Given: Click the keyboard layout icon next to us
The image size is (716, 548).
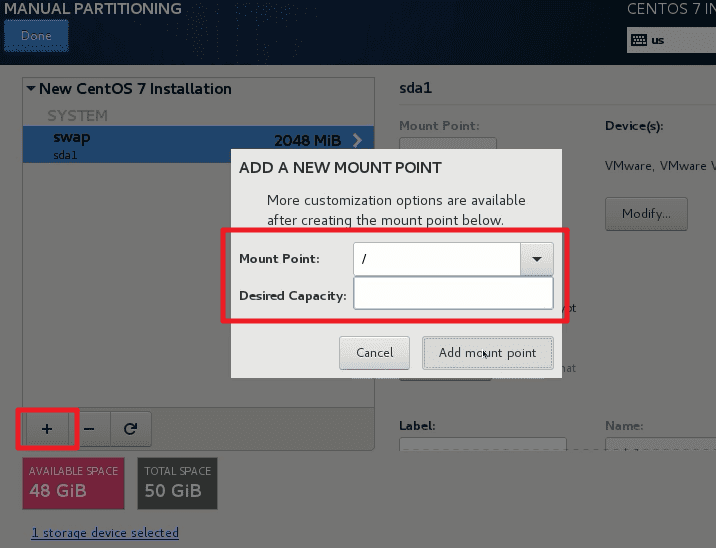Looking at the screenshot, I should click(x=639, y=40).
